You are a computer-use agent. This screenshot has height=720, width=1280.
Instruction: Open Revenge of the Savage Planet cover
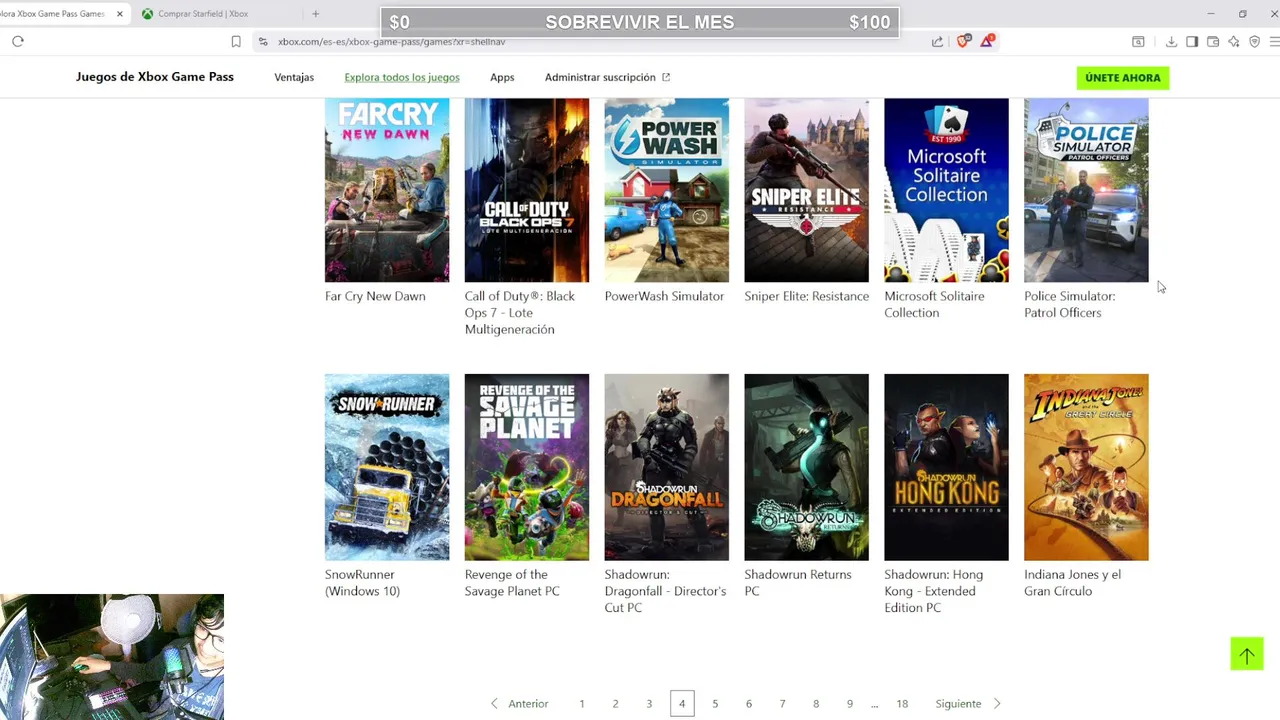point(527,467)
